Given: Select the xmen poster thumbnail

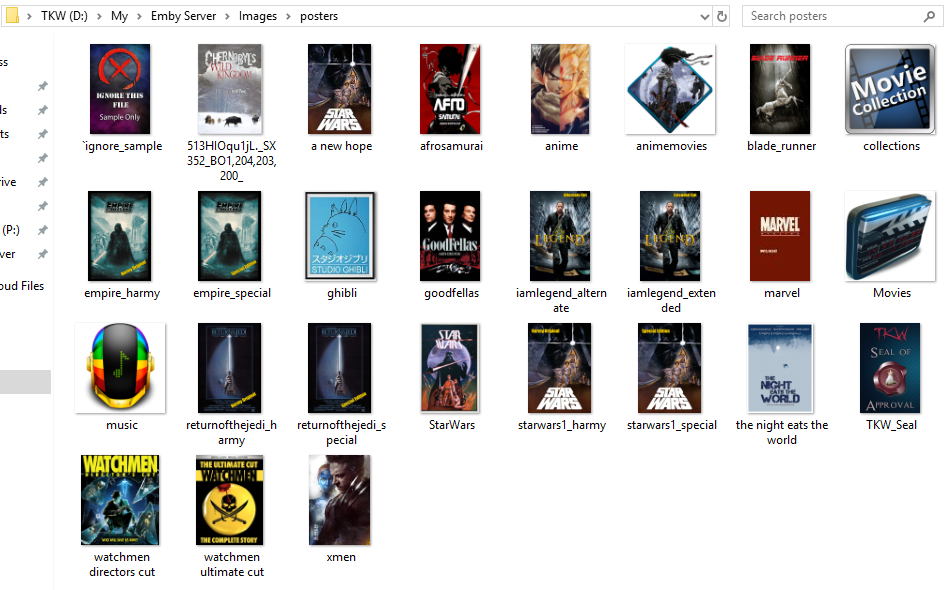Looking at the screenshot, I should pos(340,500).
